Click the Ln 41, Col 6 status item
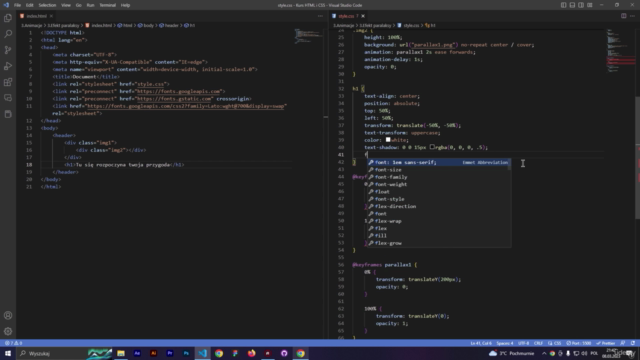Viewport: 640px width, 360px height. tap(481, 343)
